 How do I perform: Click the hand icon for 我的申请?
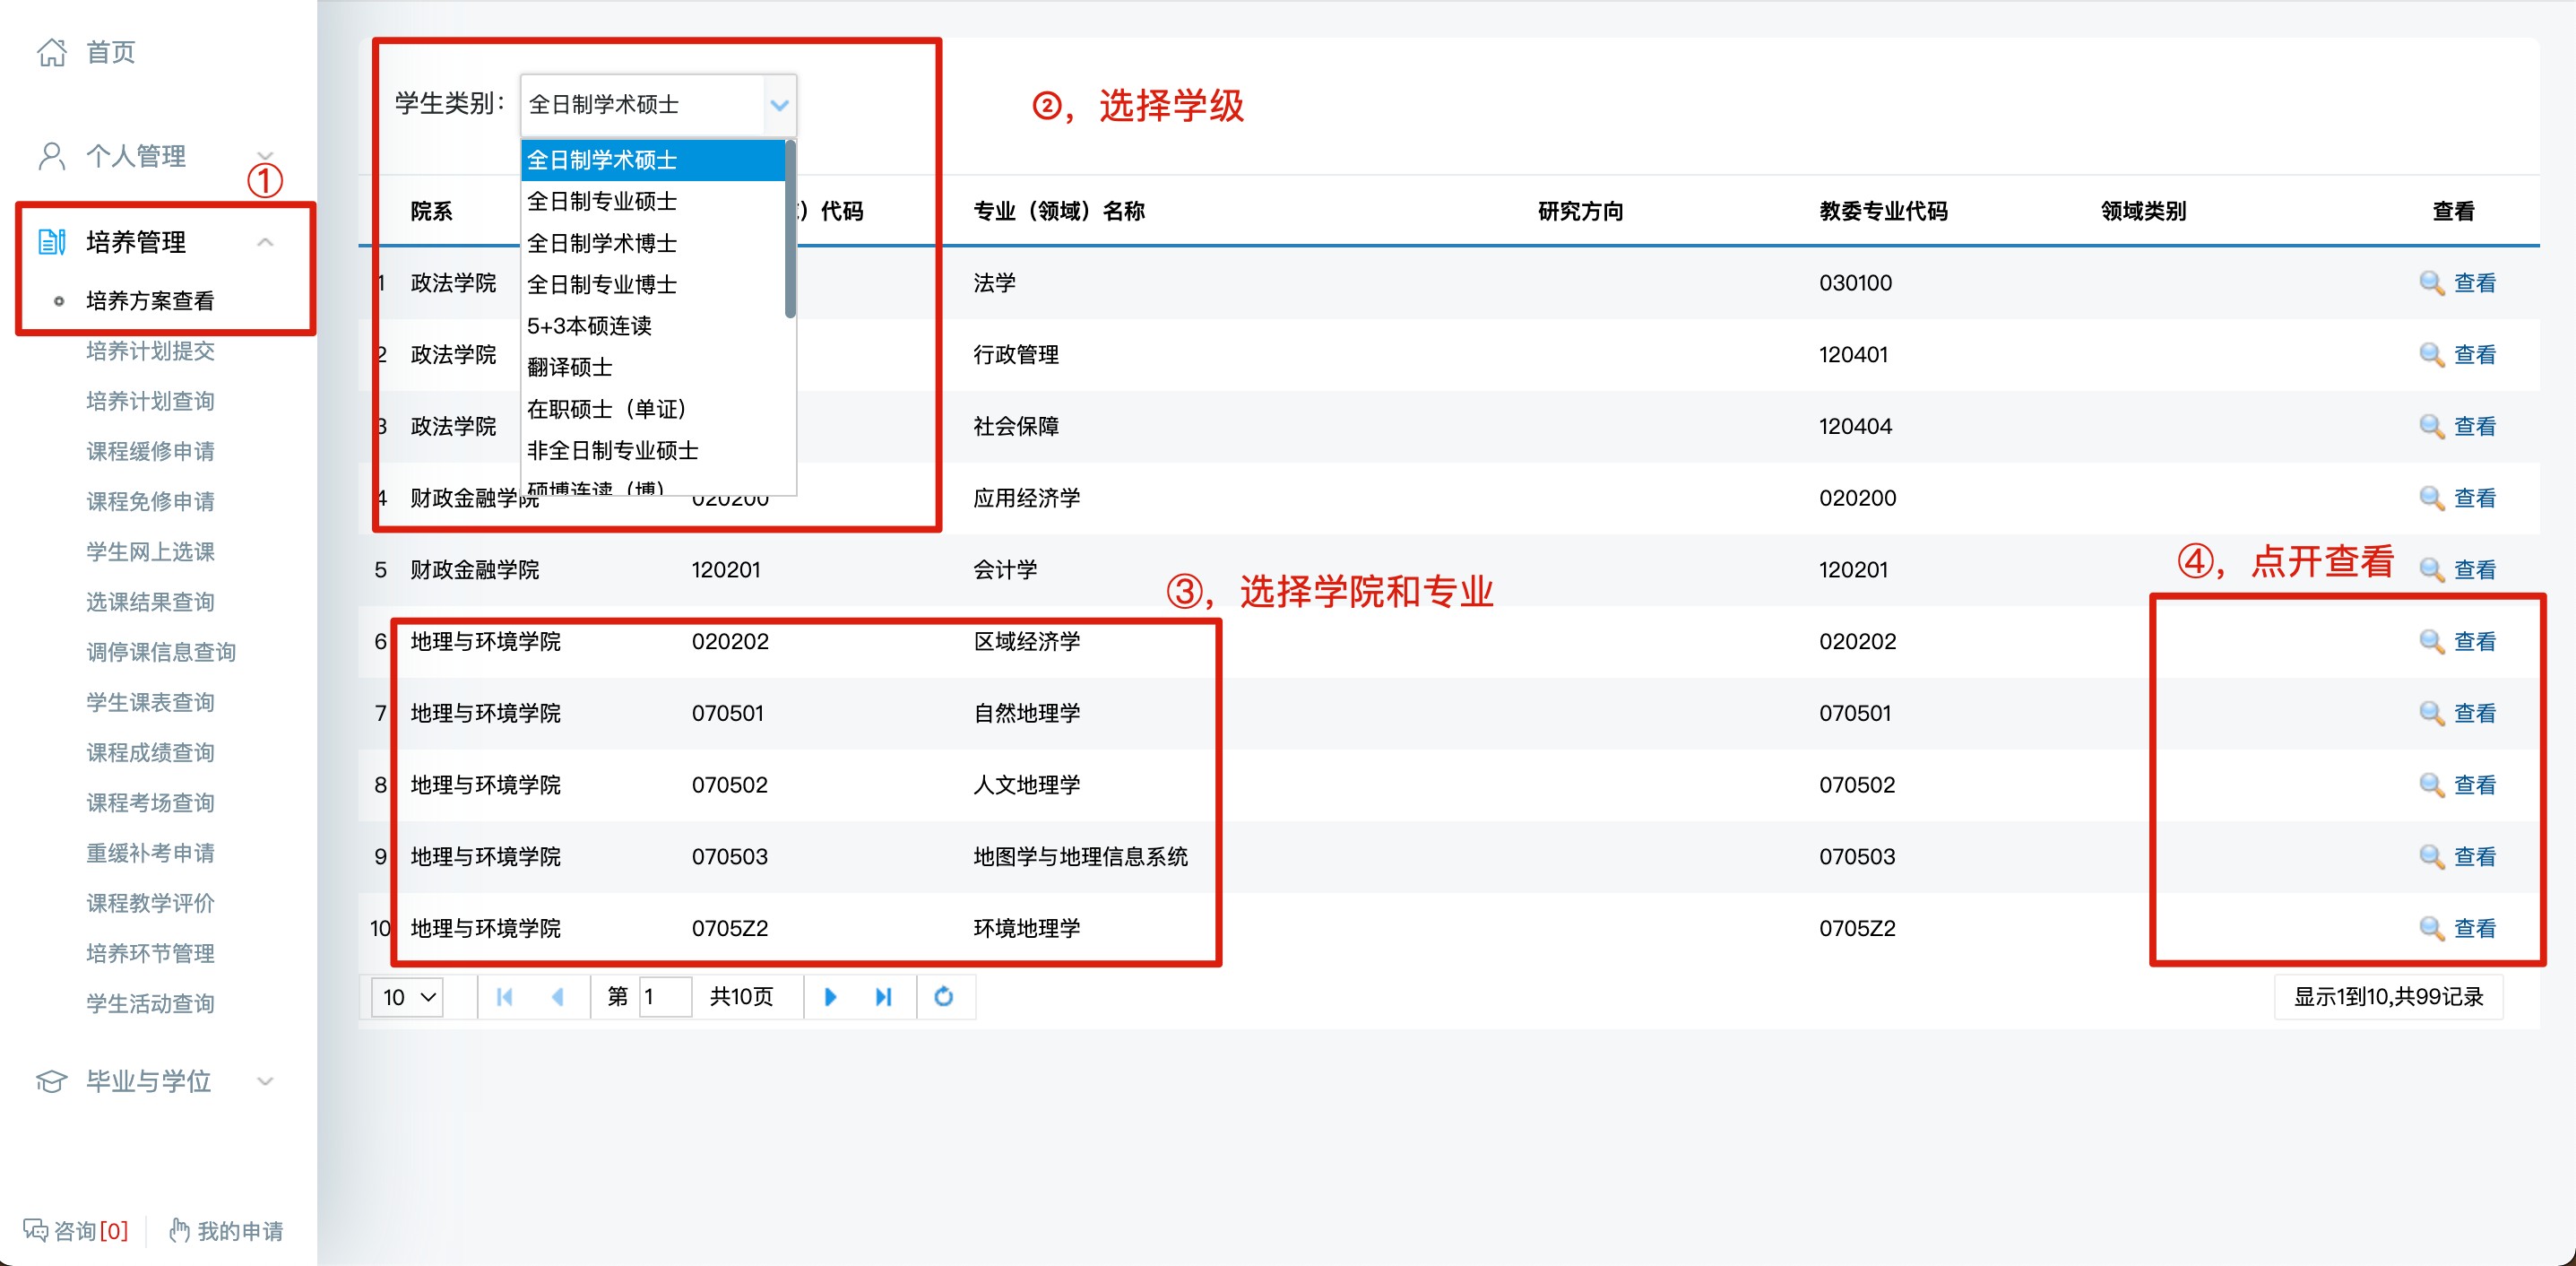coord(179,1230)
